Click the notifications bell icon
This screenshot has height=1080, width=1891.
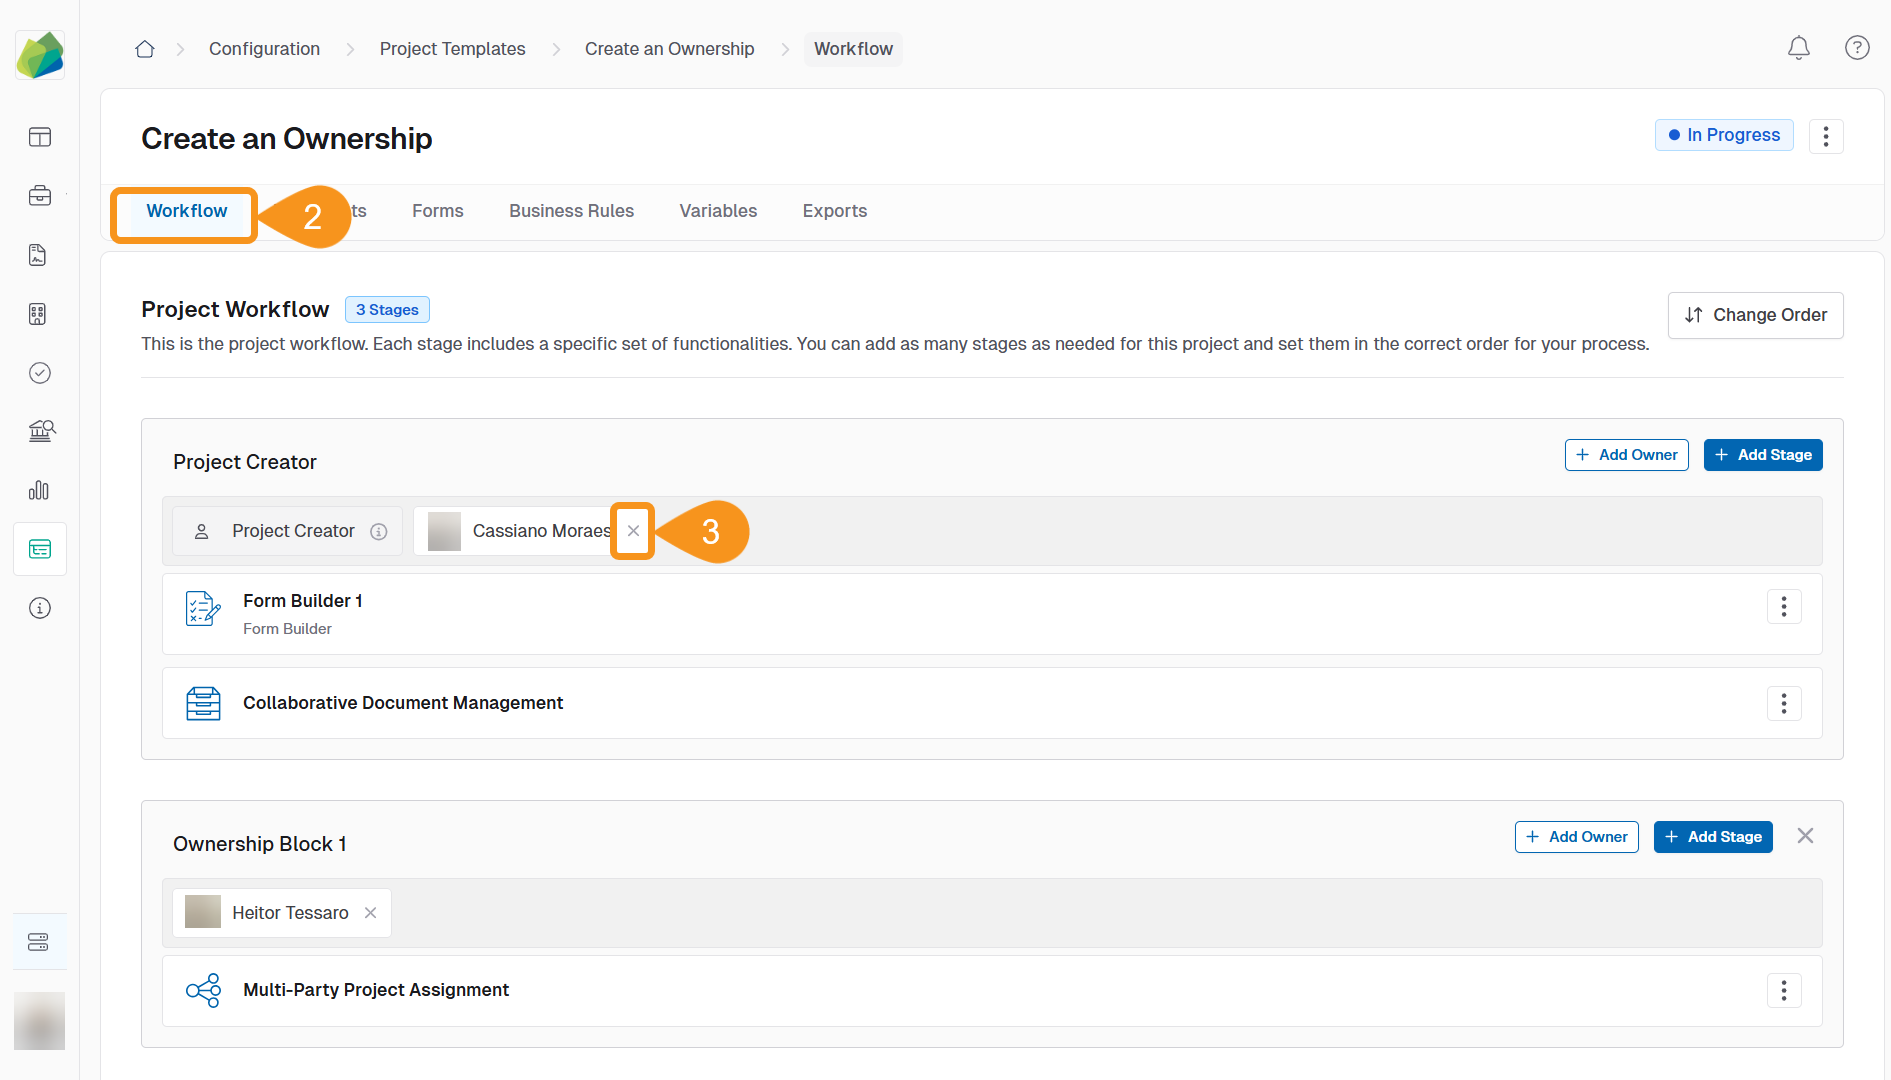point(1798,48)
